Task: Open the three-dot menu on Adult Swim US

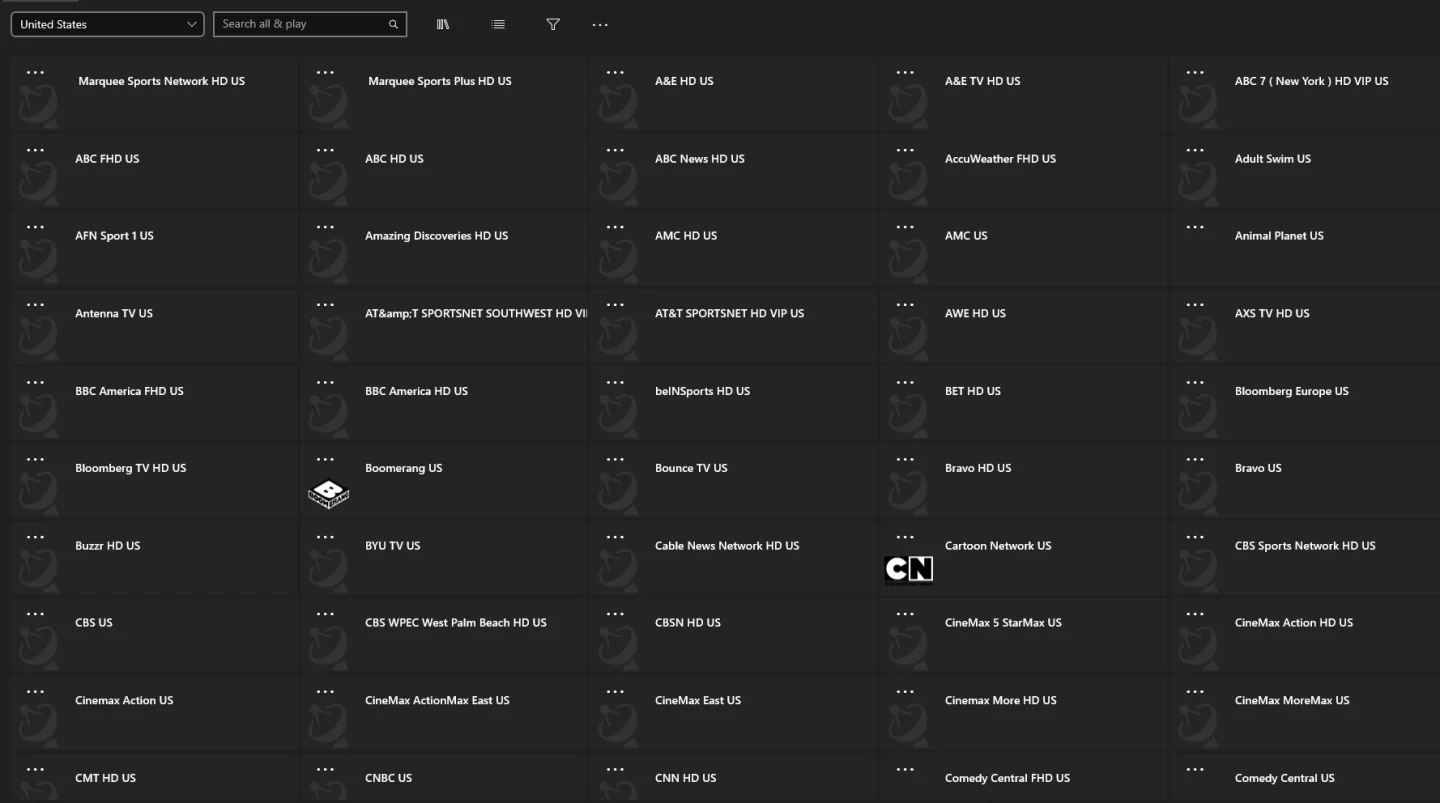Action: 1195,150
